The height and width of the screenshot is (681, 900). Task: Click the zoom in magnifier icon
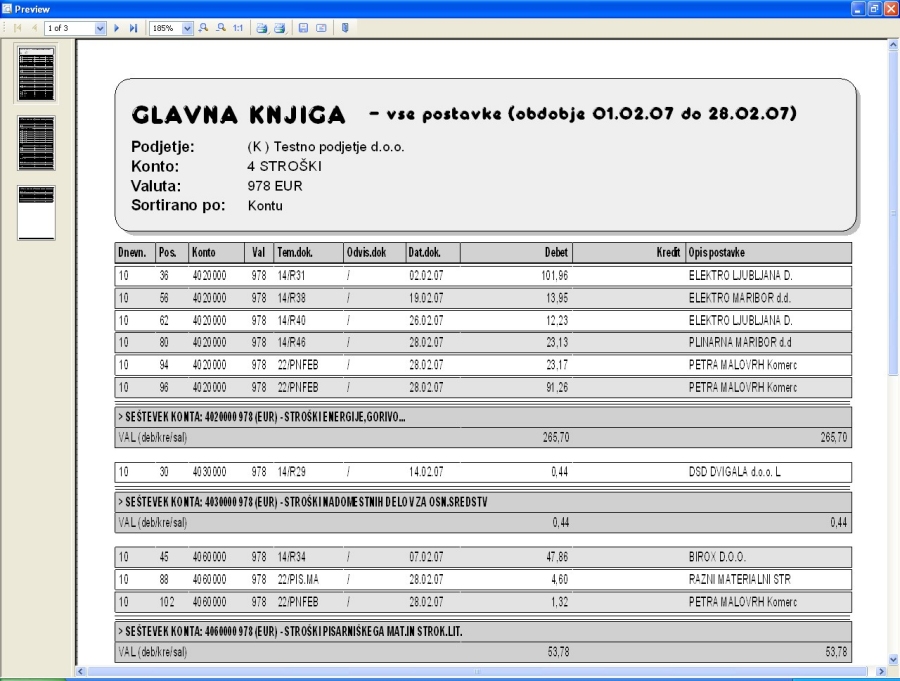204,28
